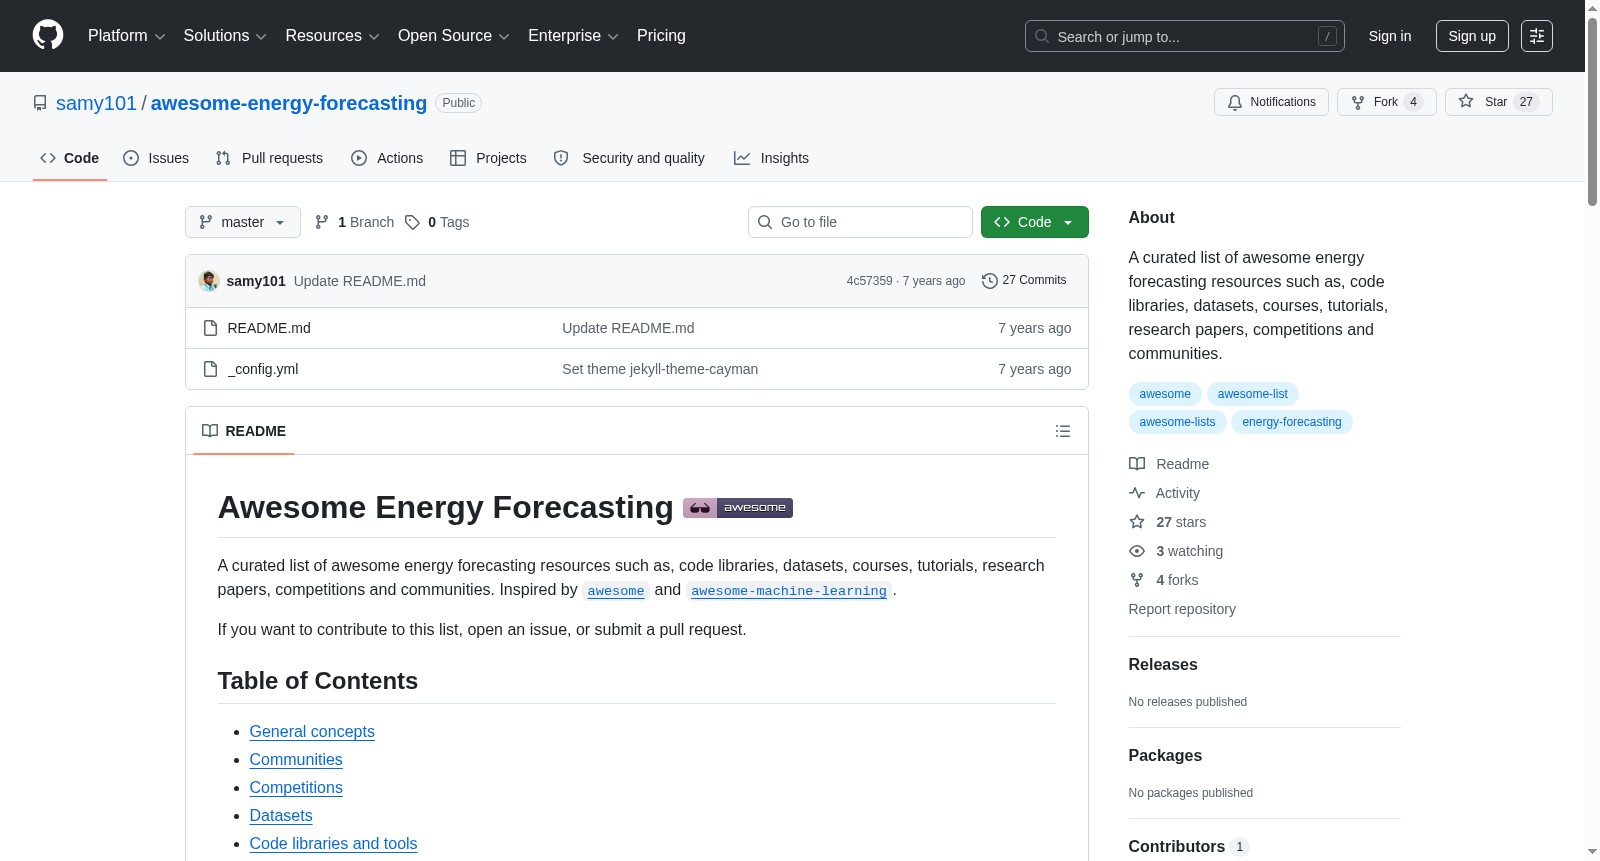The width and height of the screenshot is (1600, 861).
Task: Open the command palette icon button
Action: click(1537, 36)
